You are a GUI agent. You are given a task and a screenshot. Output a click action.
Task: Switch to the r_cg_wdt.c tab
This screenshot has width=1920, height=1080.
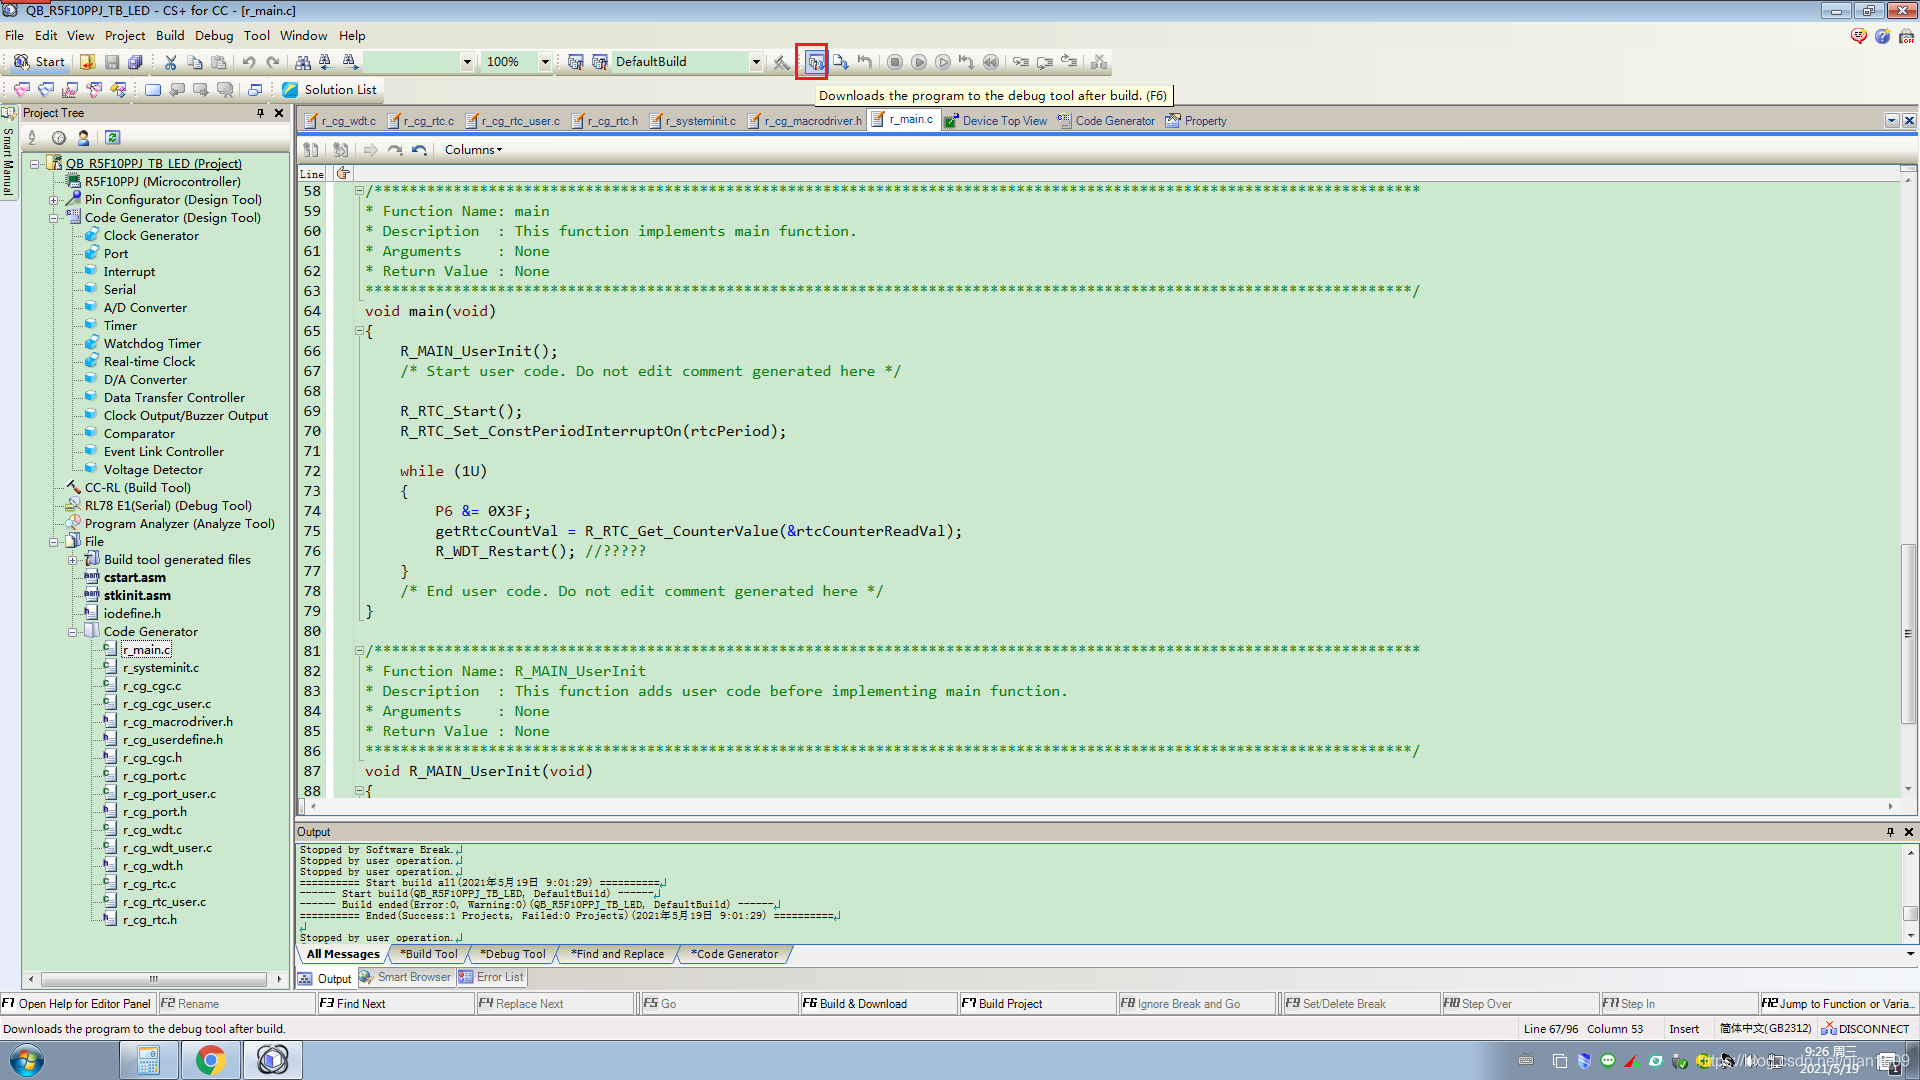[x=341, y=121]
